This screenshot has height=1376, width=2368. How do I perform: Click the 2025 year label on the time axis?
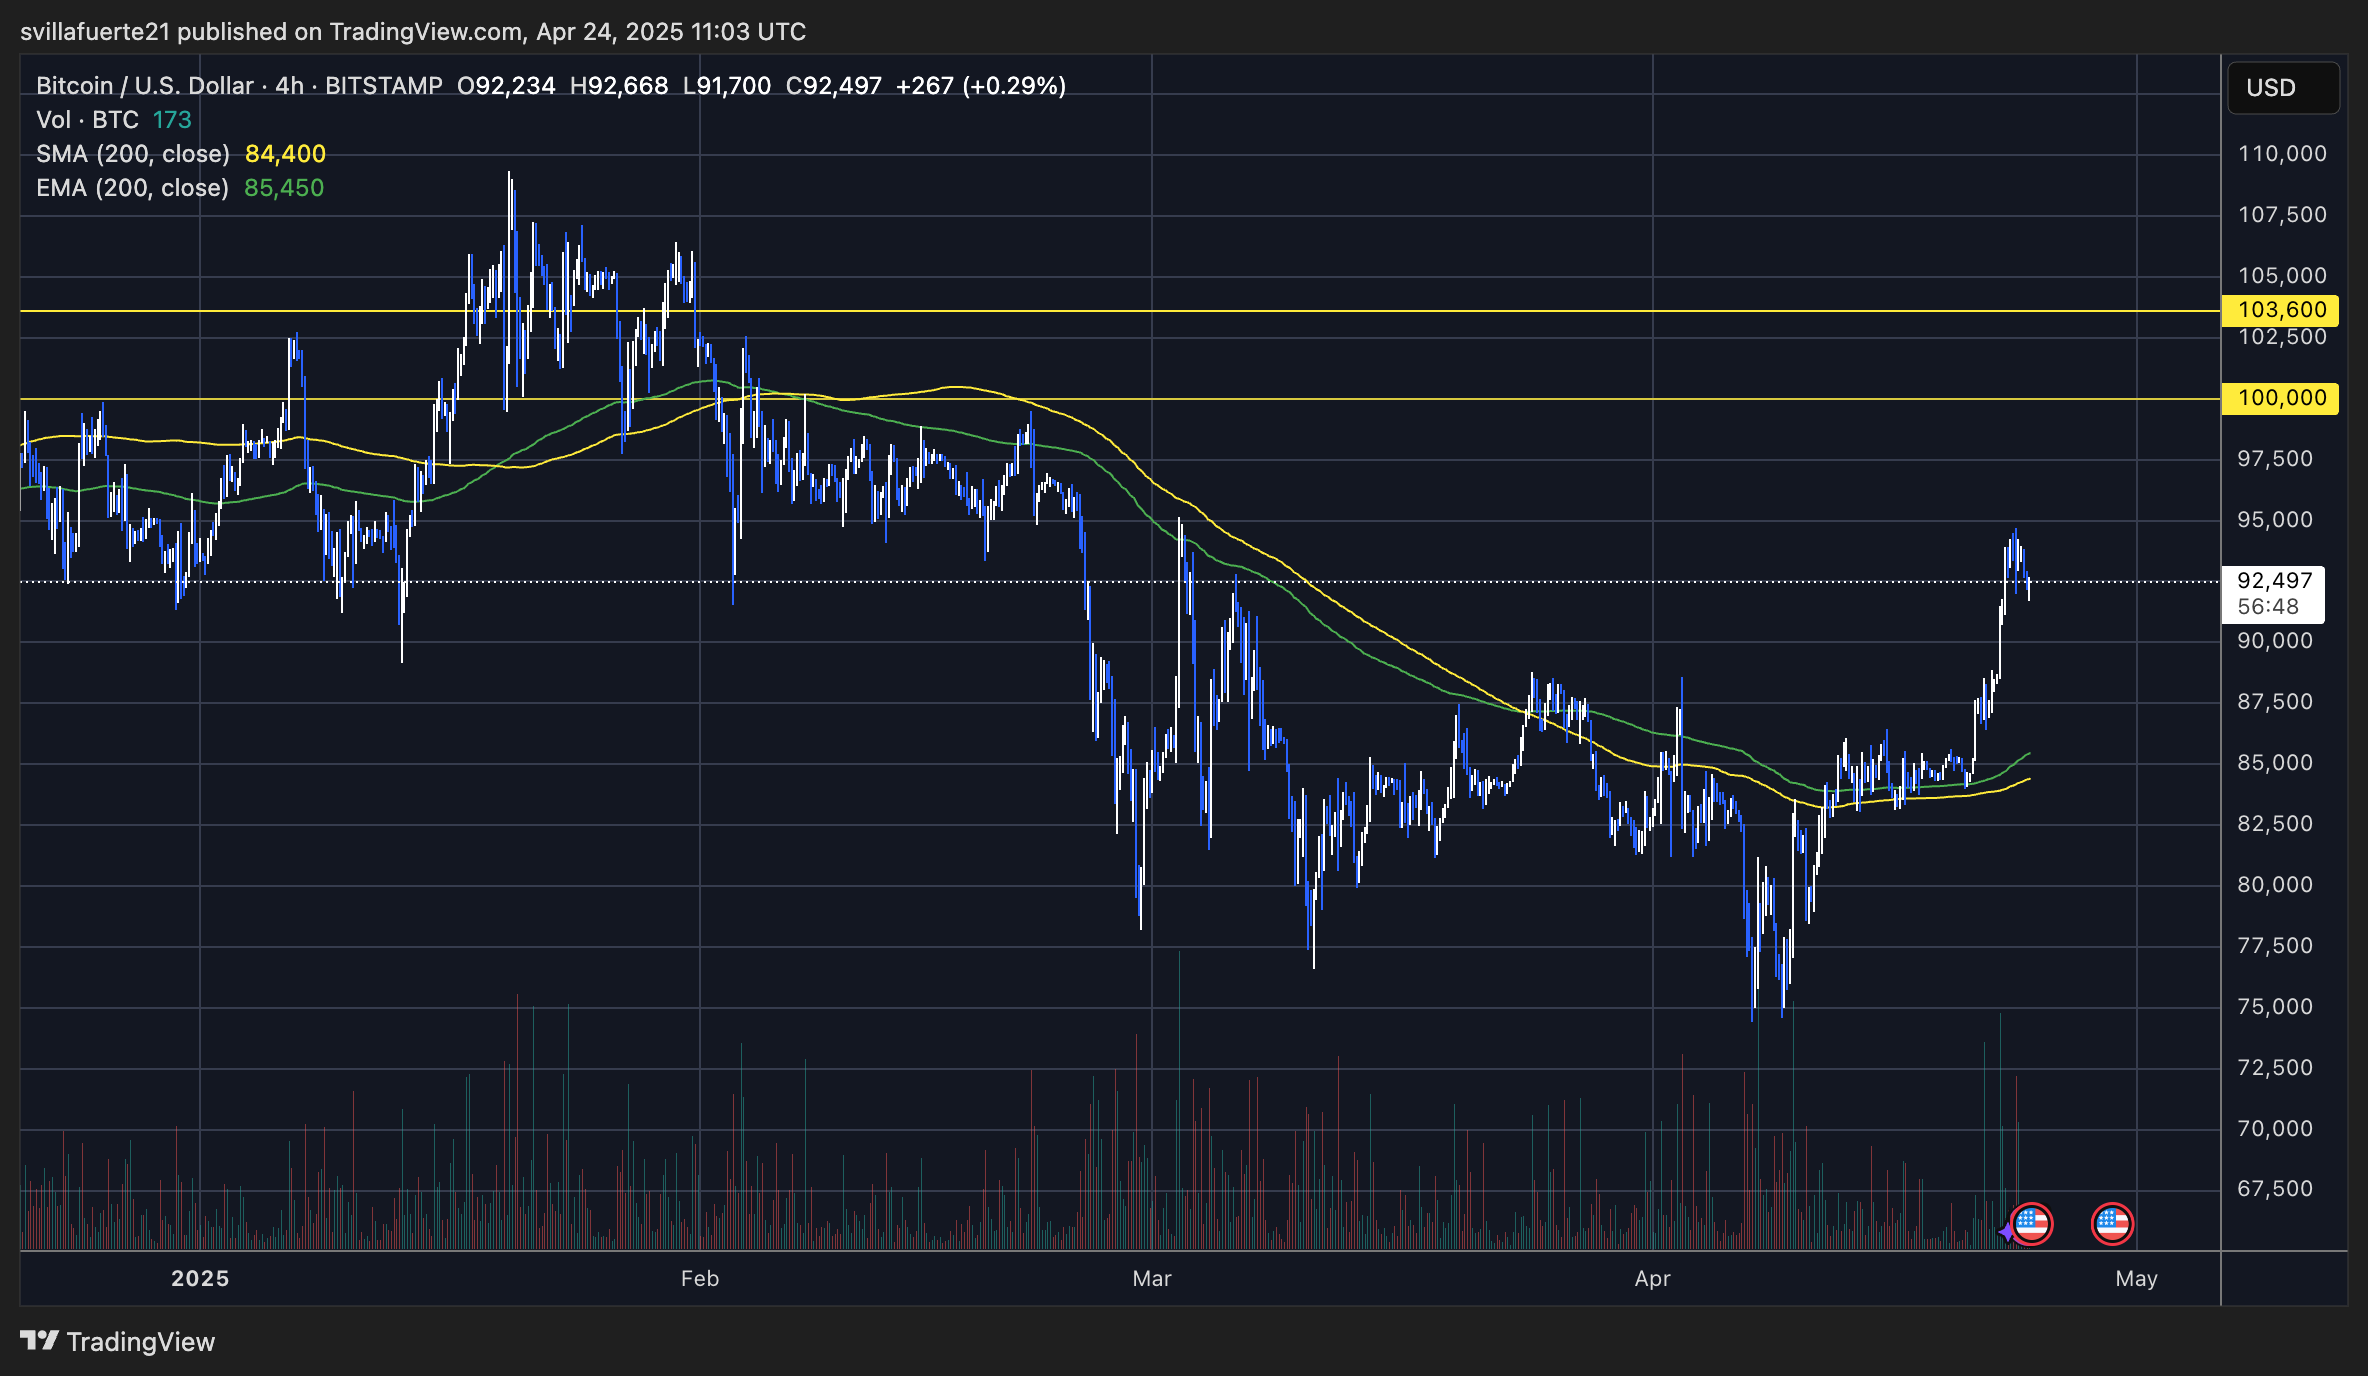click(200, 1278)
